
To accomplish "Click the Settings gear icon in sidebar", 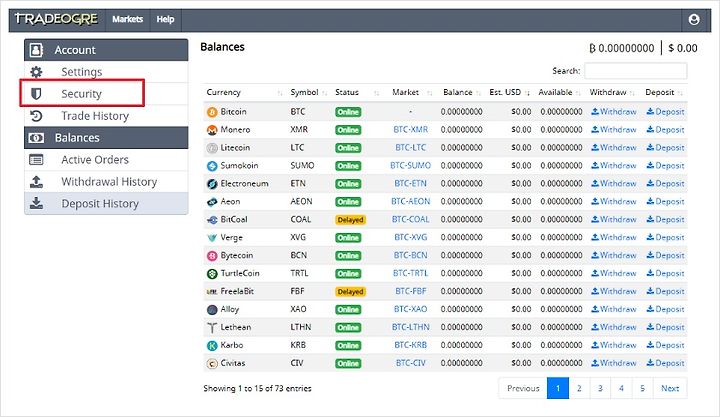I will click(x=36, y=72).
